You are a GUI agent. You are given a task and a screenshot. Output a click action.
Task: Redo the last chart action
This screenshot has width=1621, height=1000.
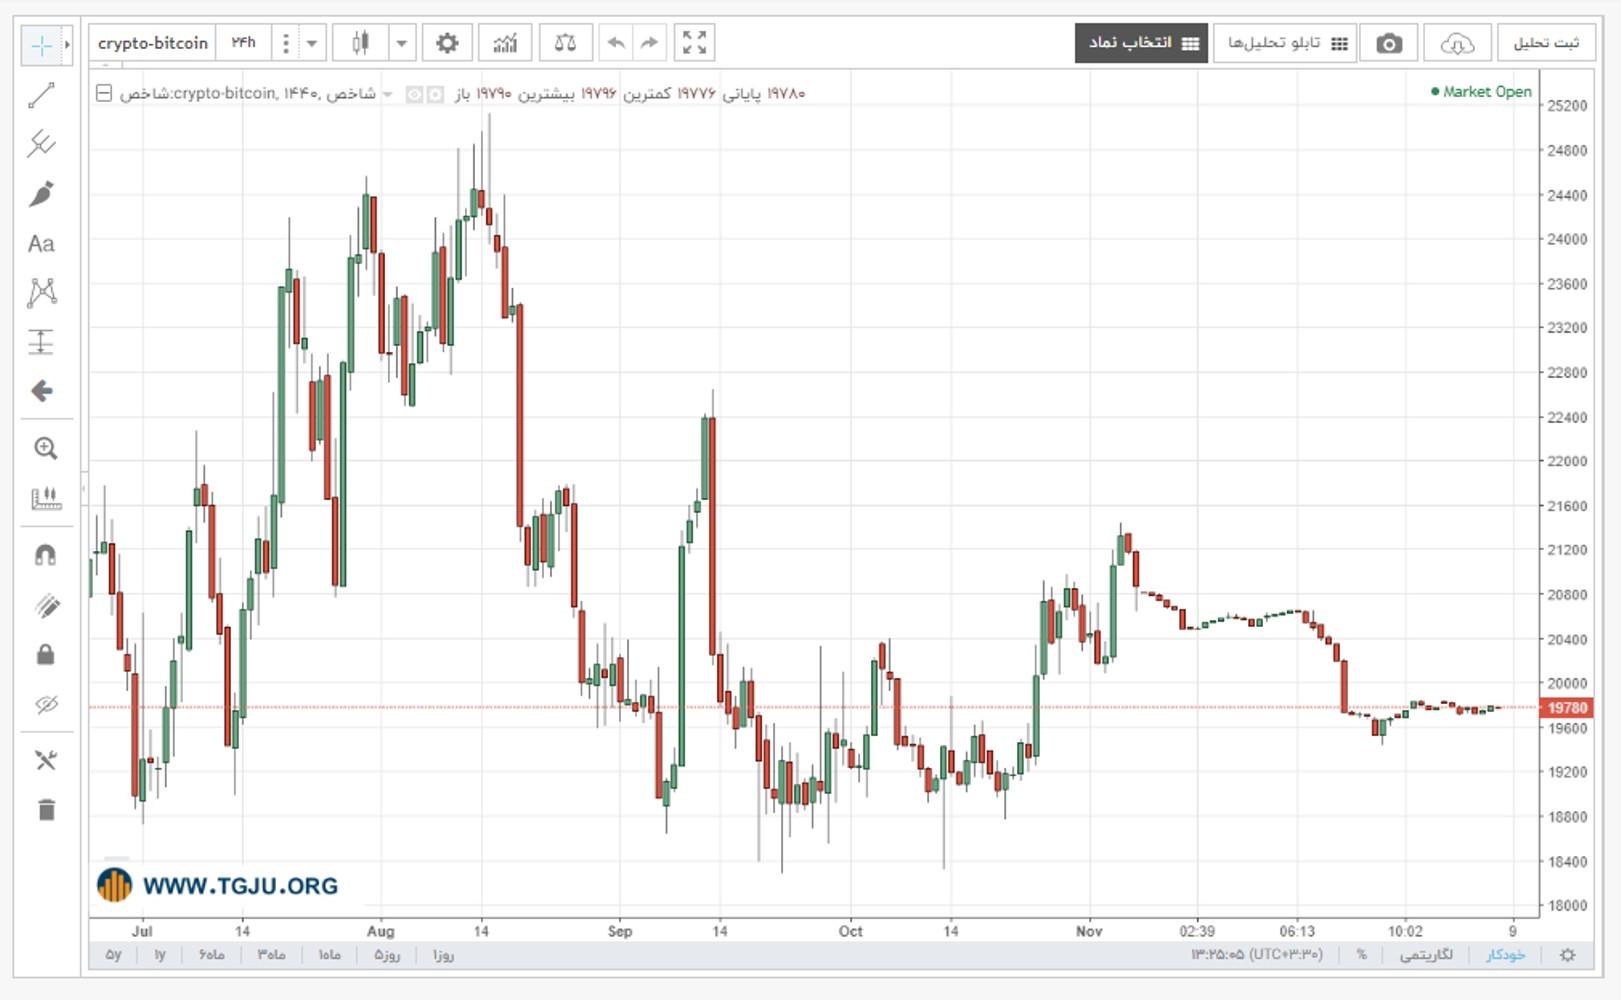(x=649, y=43)
